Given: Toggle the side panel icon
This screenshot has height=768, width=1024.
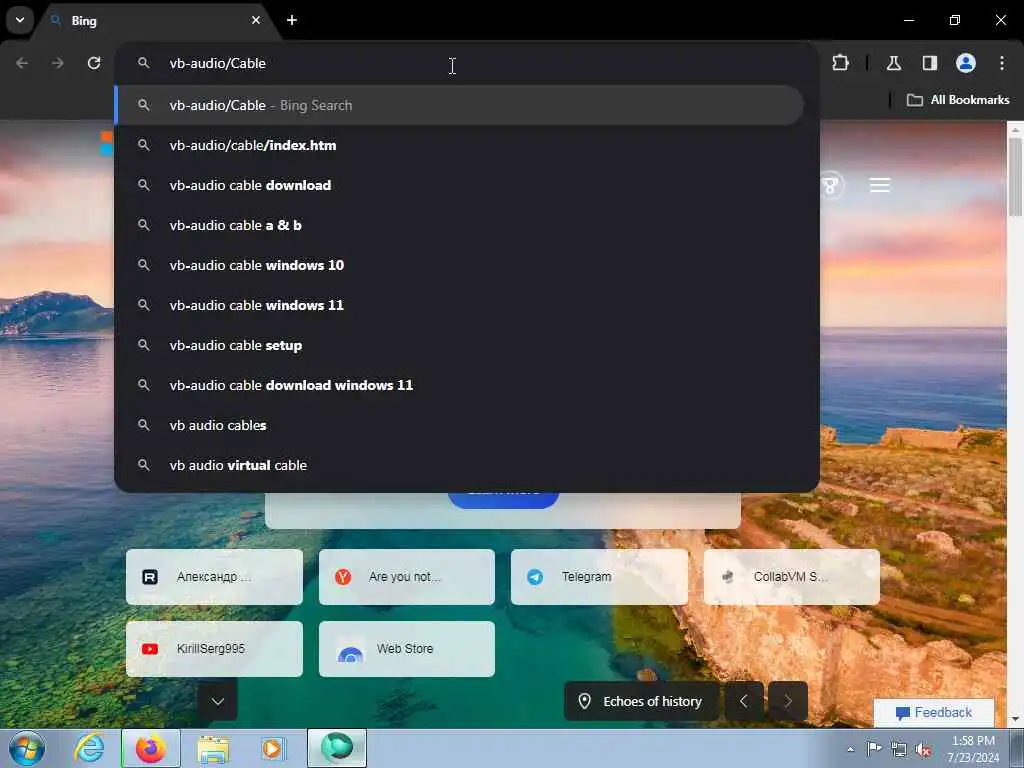Looking at the screenshot, I should 929,63.
